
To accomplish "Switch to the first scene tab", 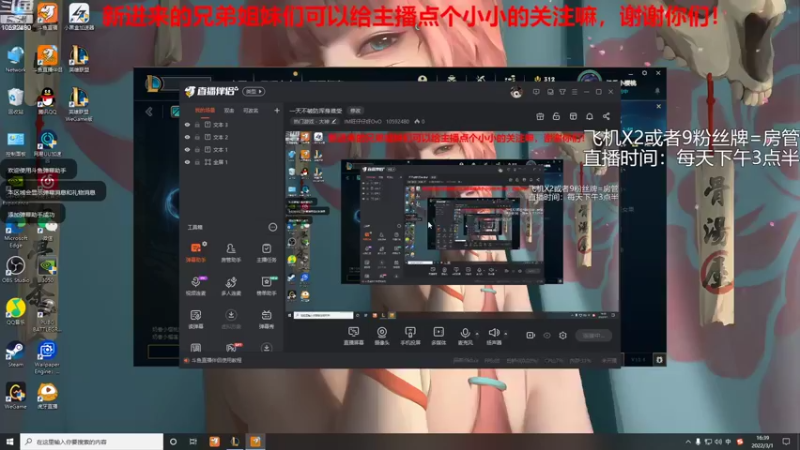I will pyautogui.click(x=205, y=110).
